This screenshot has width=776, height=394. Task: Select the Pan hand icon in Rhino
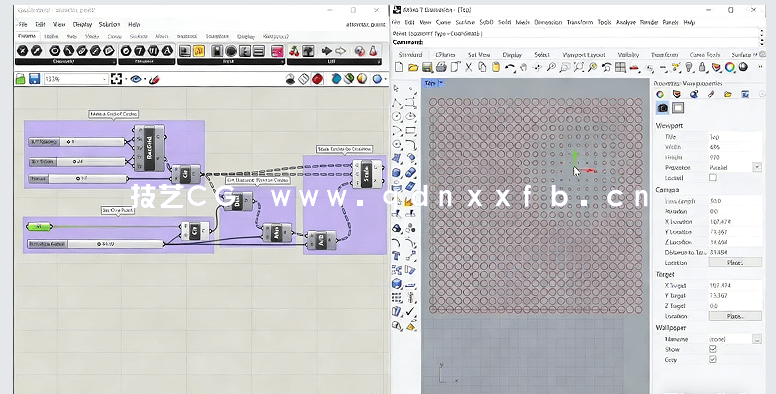(x=524, y=67)
